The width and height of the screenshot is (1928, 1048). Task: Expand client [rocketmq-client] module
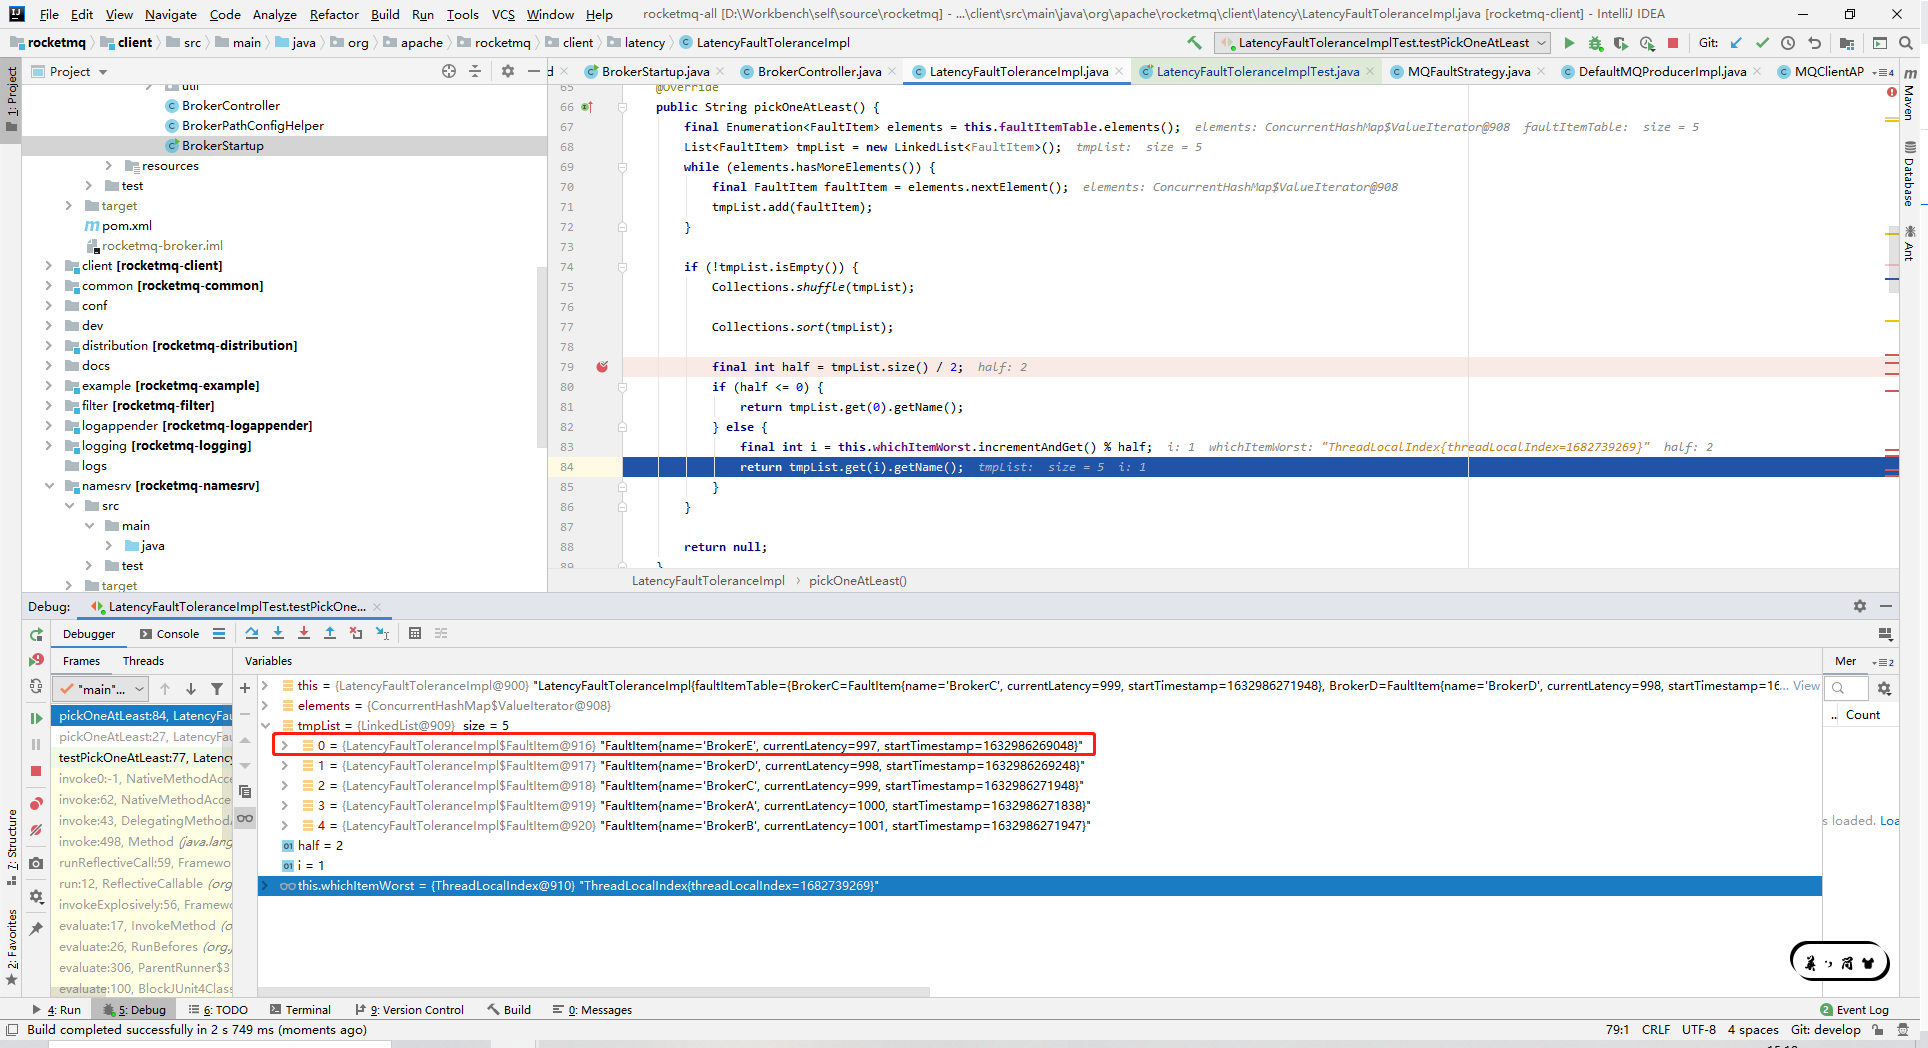pos(48,266)
